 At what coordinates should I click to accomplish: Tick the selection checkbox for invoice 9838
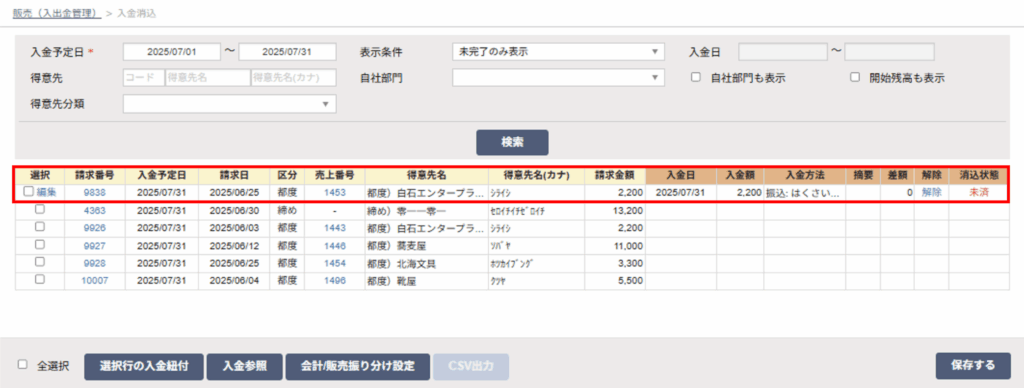coord(28,192)
